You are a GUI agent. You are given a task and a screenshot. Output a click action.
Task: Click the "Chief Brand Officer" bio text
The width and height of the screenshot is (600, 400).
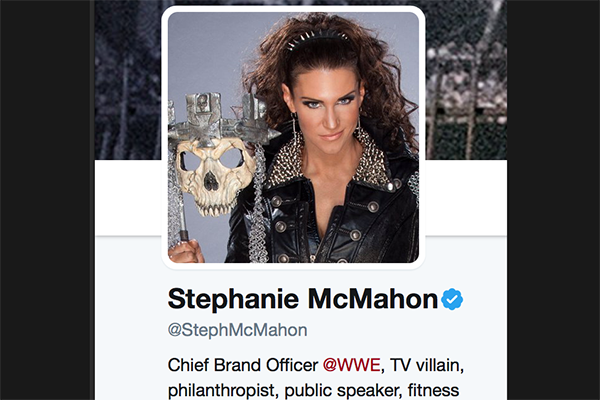tap(243, 365)
